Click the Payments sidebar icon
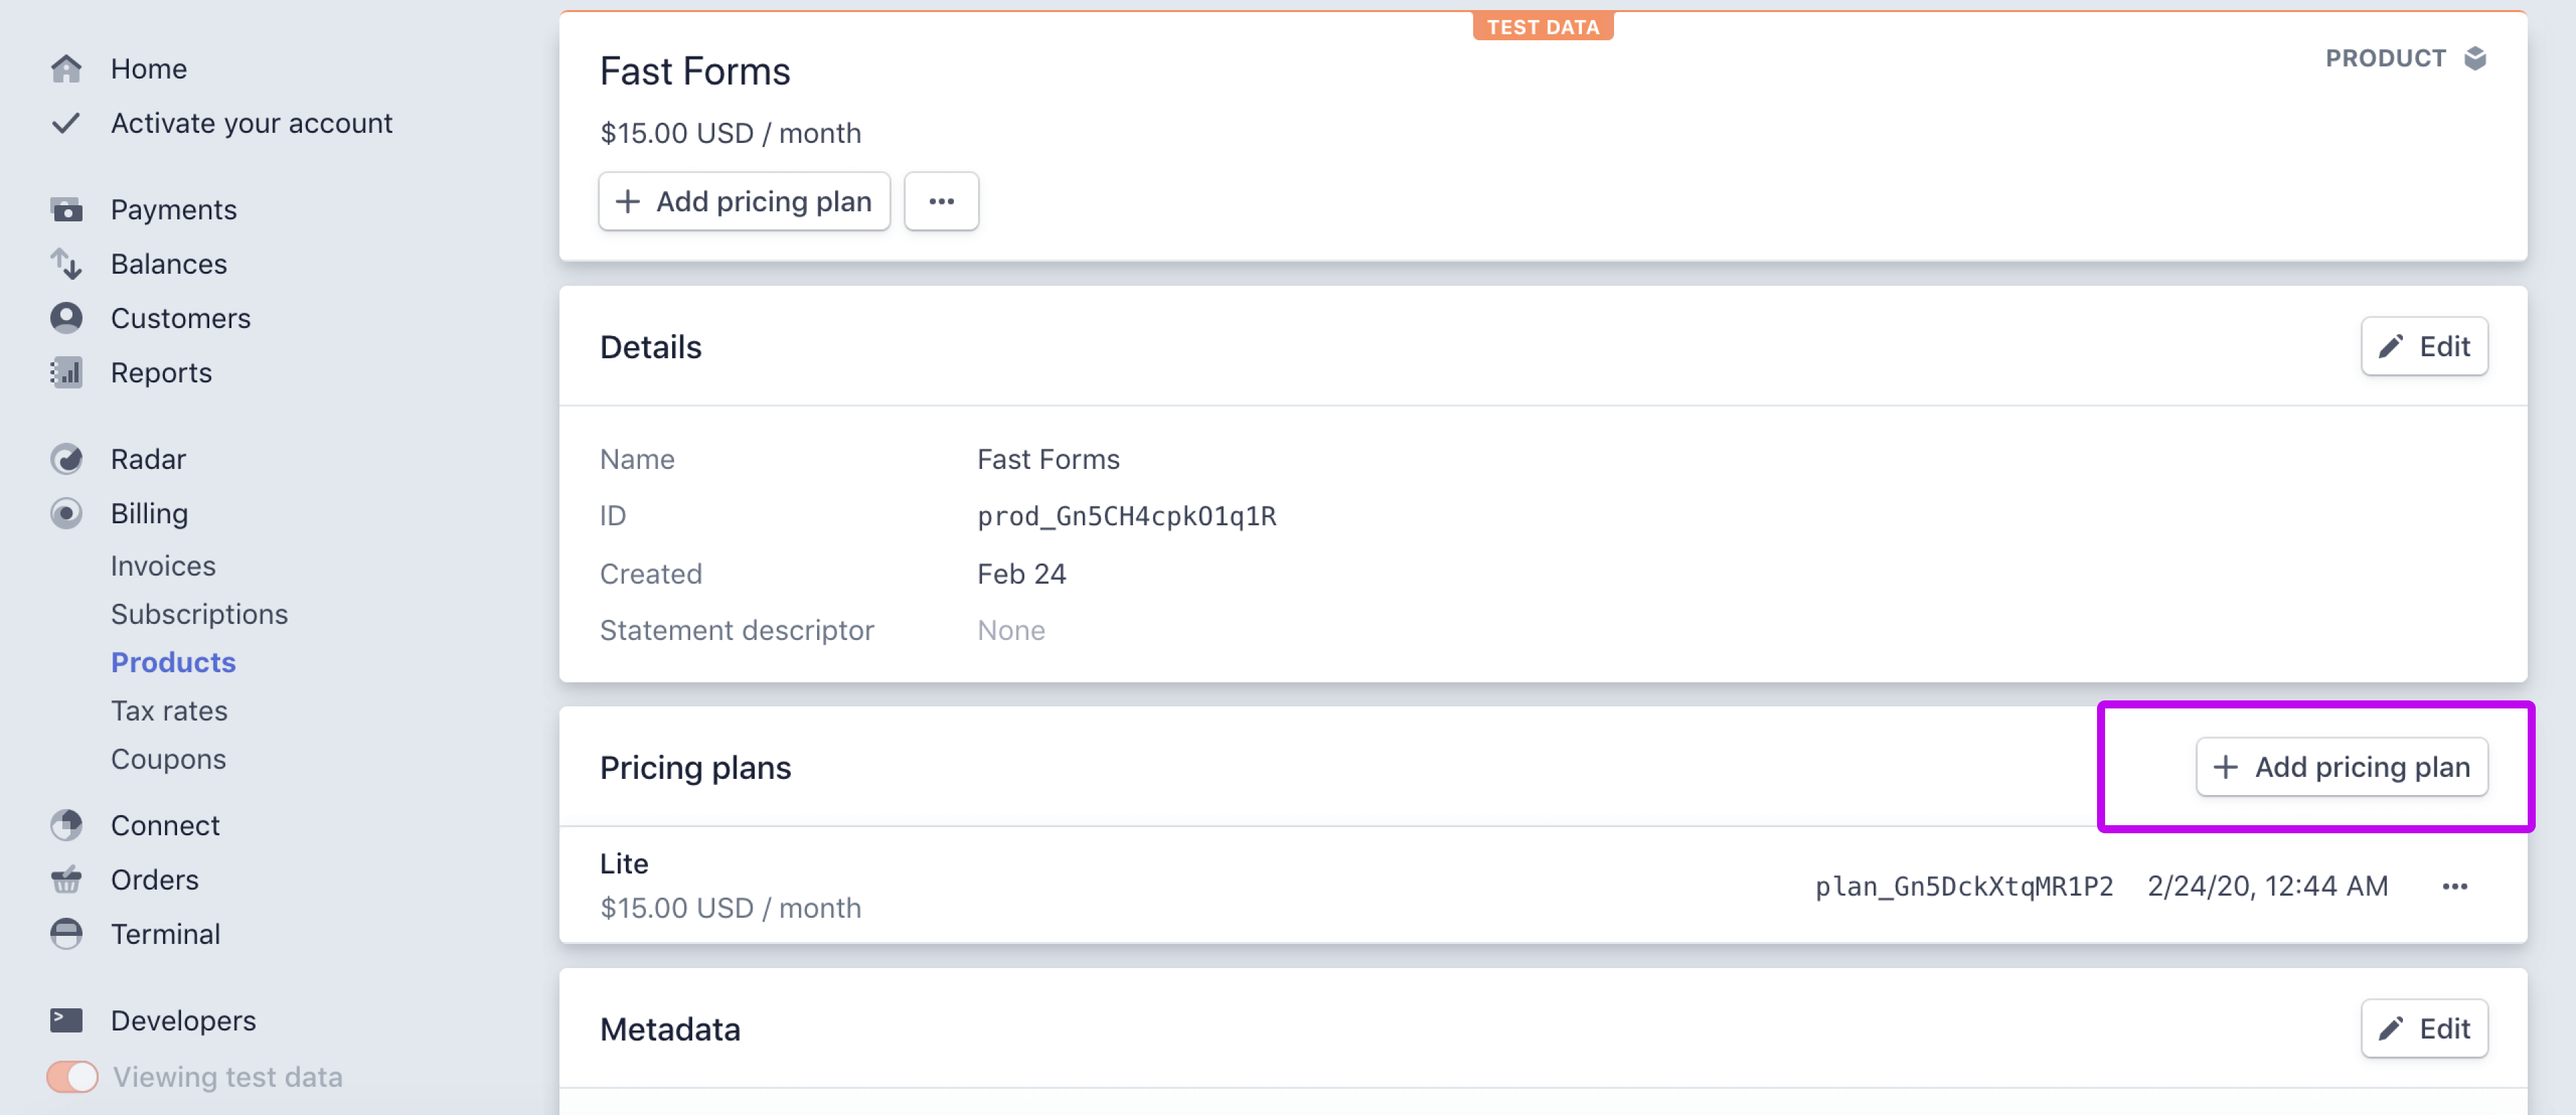Screen dimensions: 2576x1115 [64, 209]
